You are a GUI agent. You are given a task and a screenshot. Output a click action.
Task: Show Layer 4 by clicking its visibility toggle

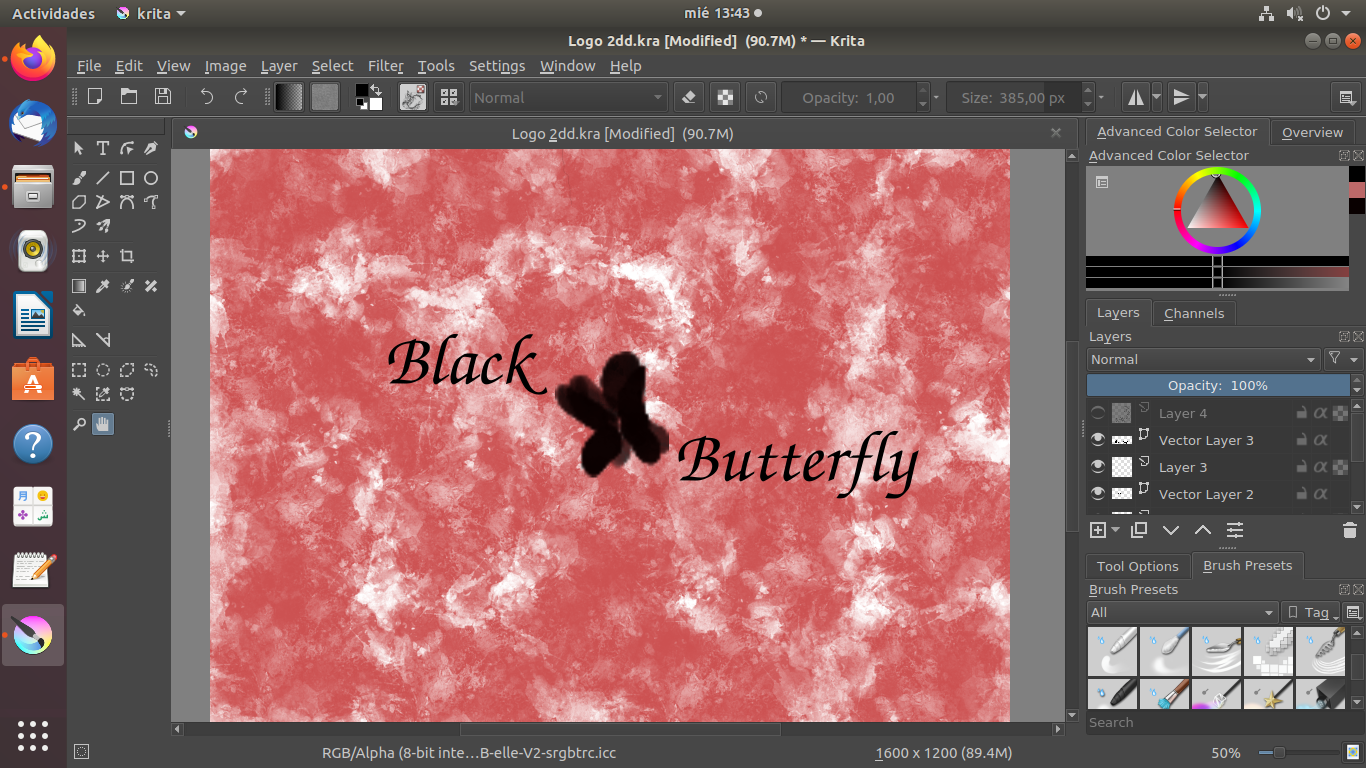pyautogui.click(x=1098, y=413)
